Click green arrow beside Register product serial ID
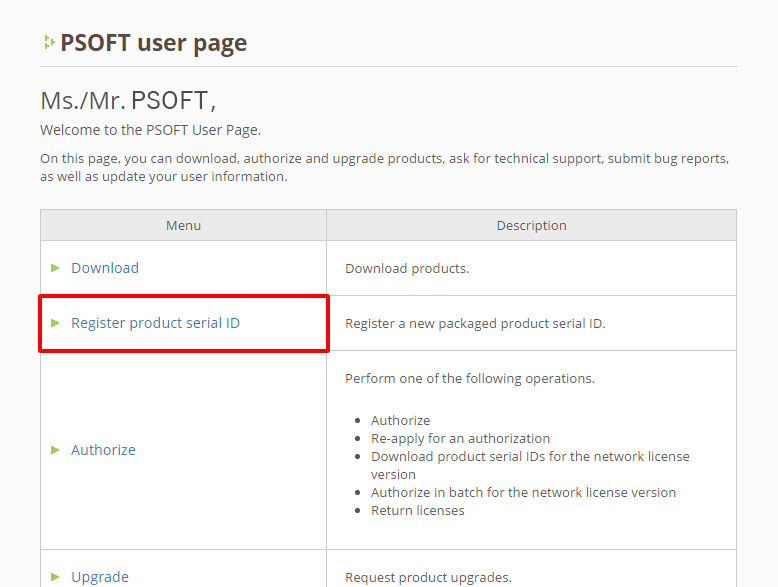The height and width of the screenshot is (587, 778). [56, 323]
